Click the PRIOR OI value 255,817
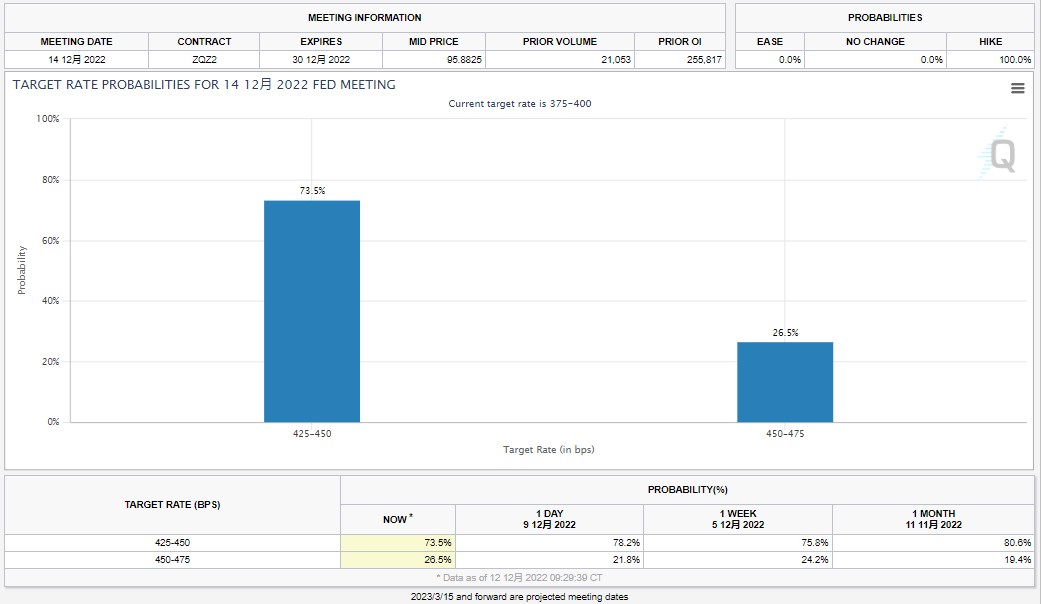 pyautogui.click(x=704, y=60)
